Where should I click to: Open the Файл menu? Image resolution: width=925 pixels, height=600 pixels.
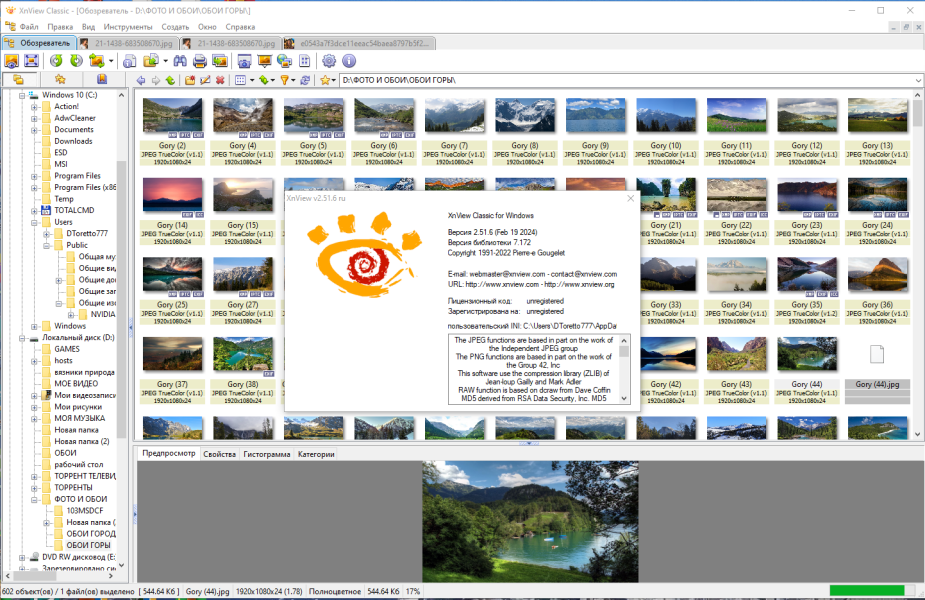tap(29, 27)
